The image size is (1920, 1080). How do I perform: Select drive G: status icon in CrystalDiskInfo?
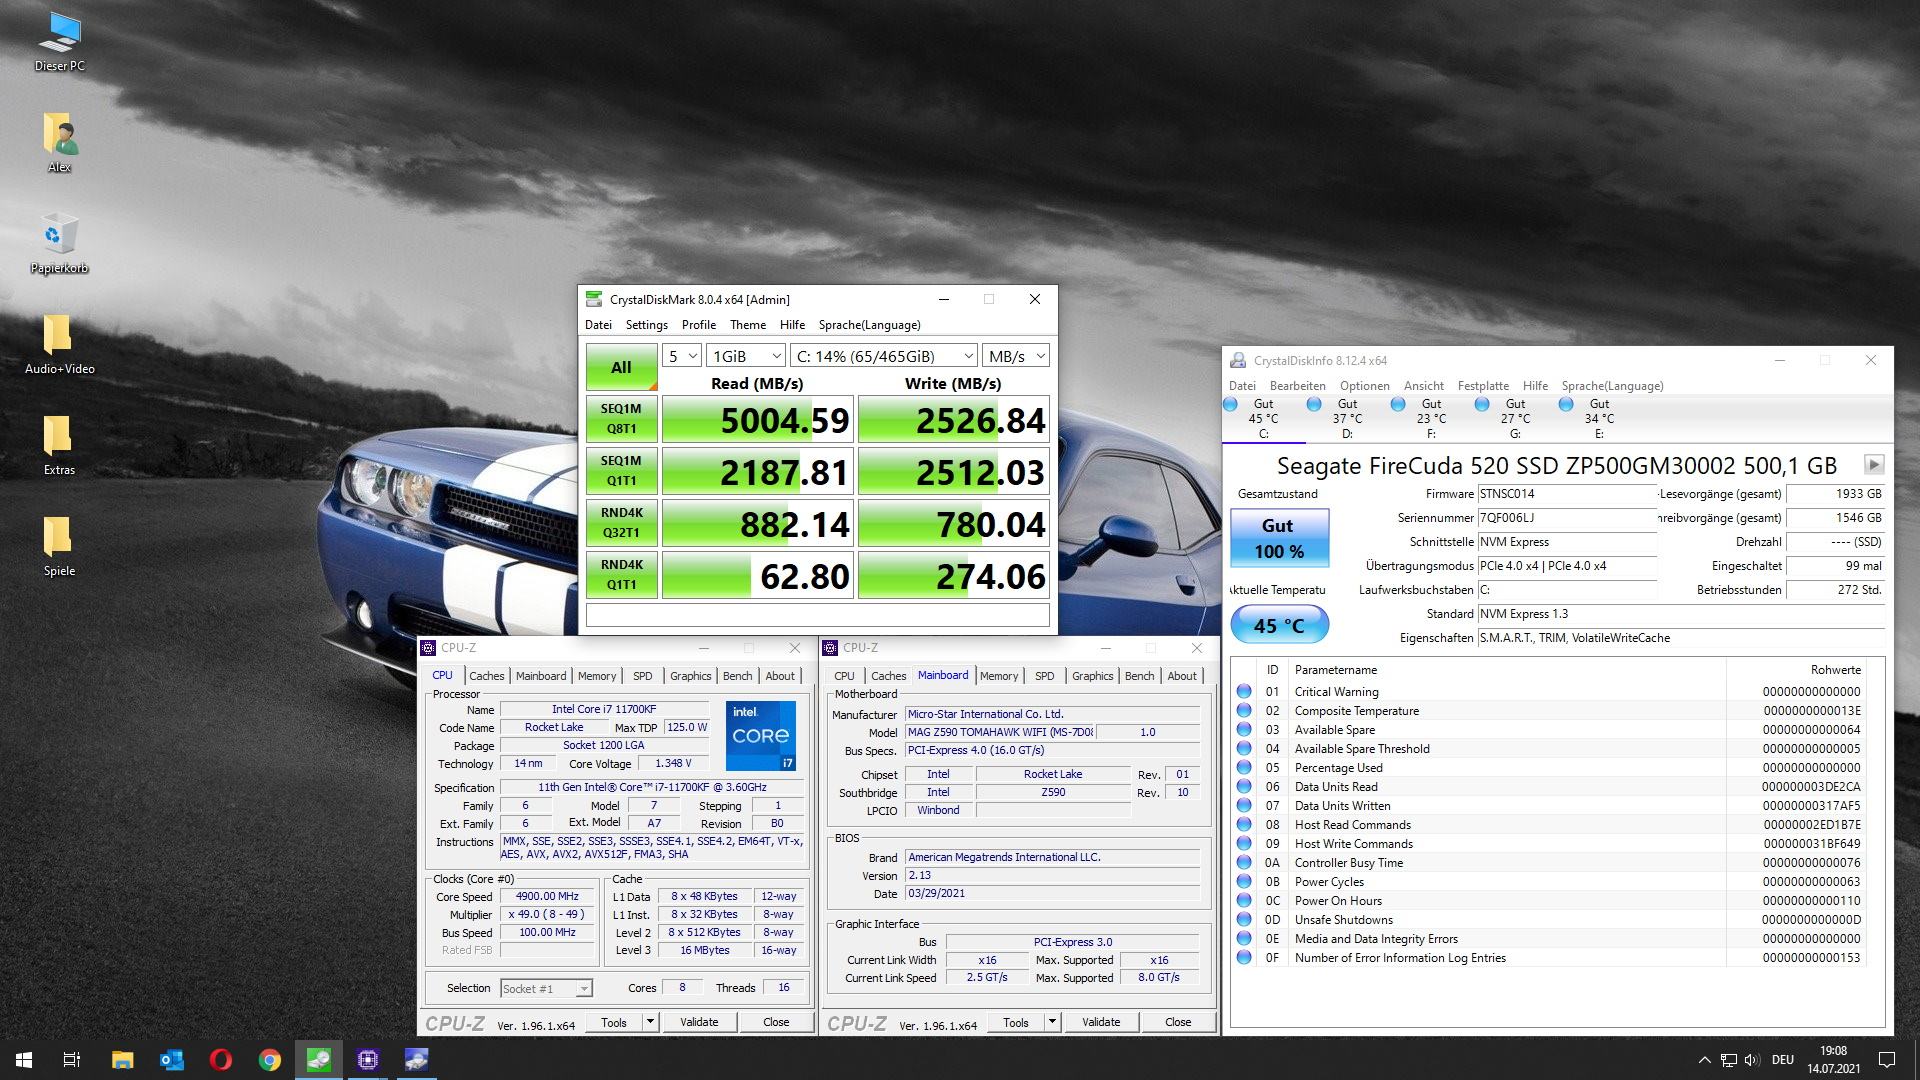(x=1482, y=404)
